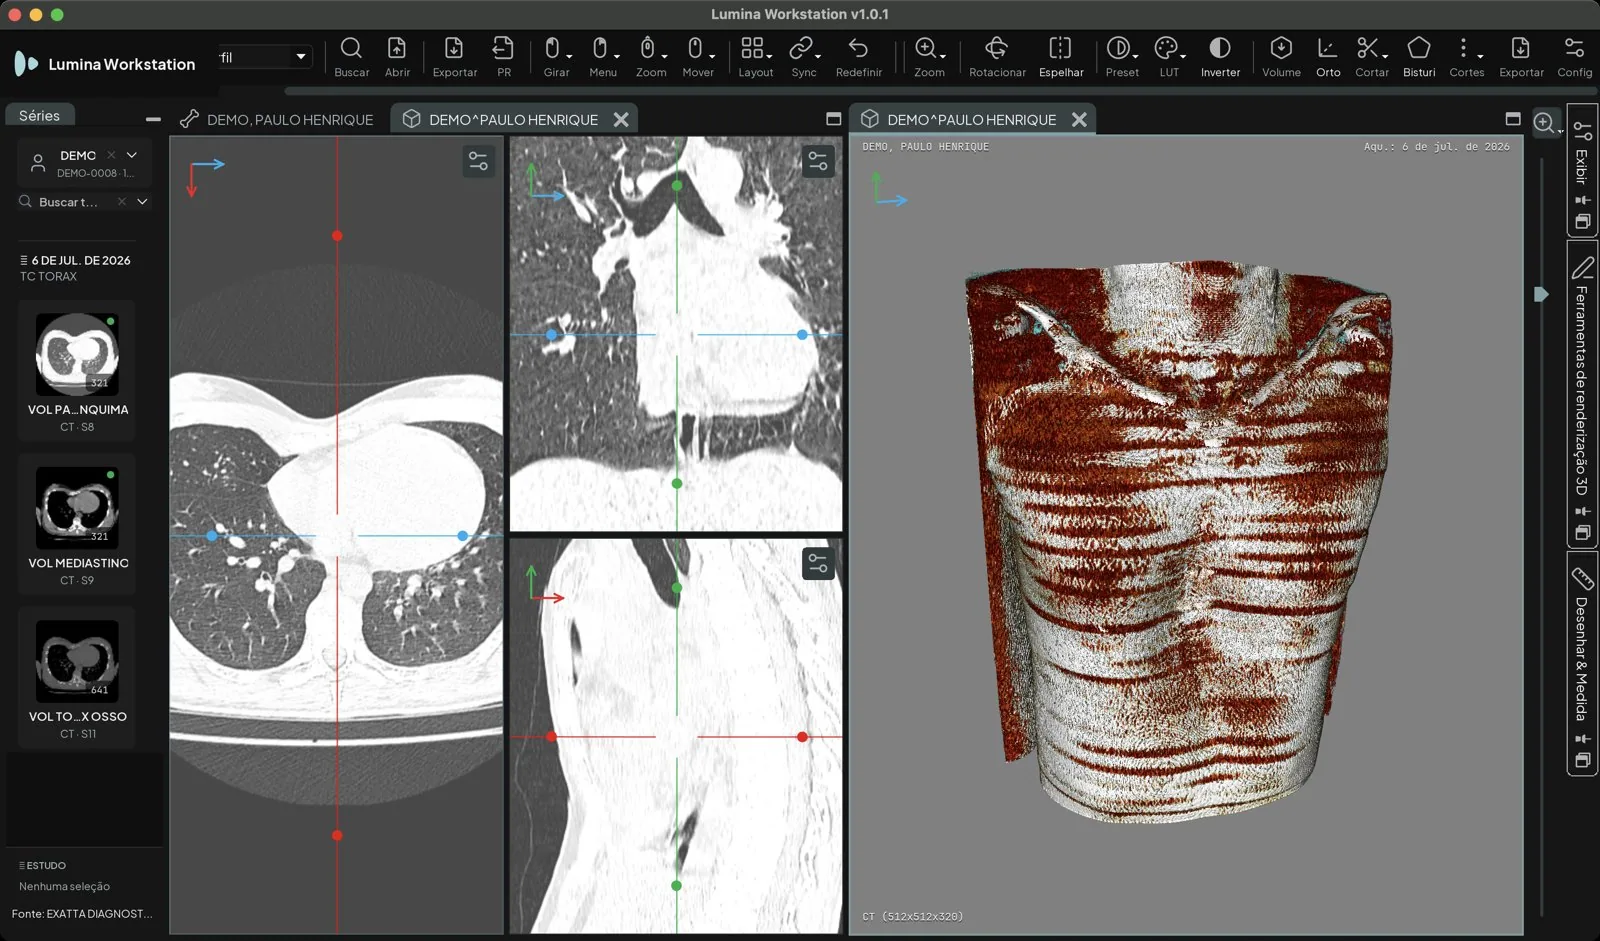Image resolution: width=1600 pixels, height=941 pixels.
Task: Open the Buscar search tool
Action: coord(351,57)
